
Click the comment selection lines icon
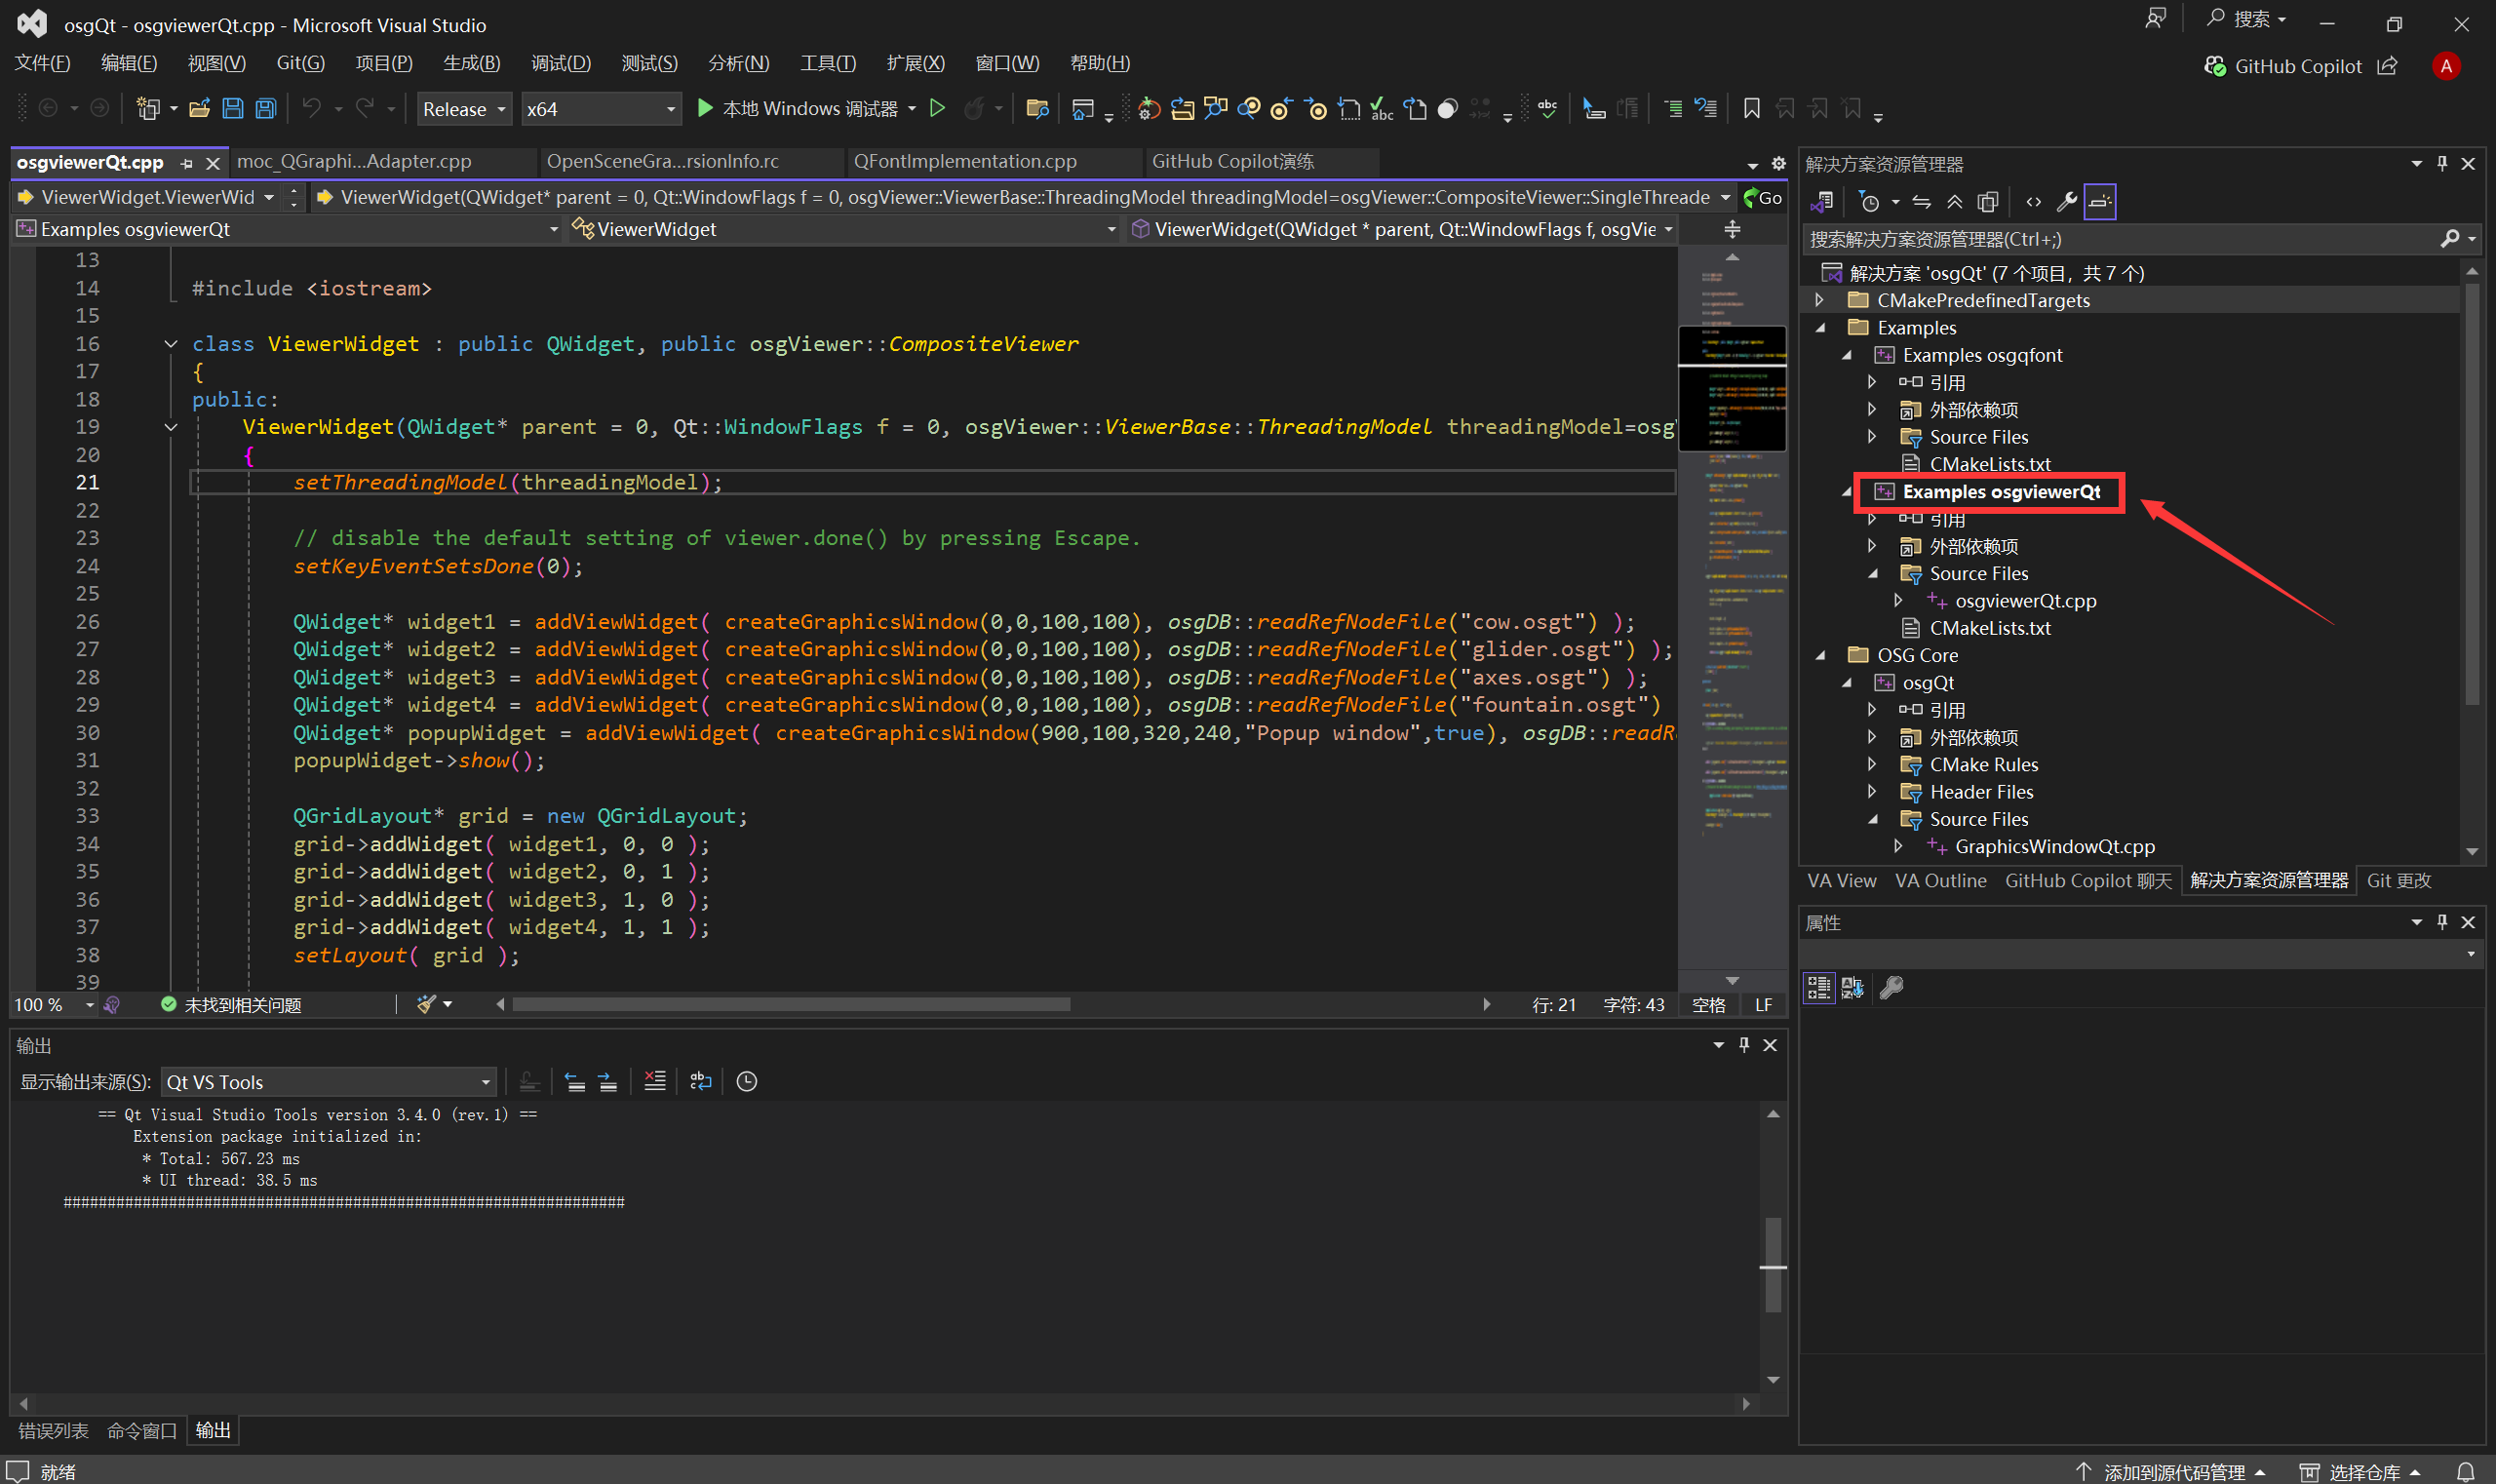tap(1672, 108)
